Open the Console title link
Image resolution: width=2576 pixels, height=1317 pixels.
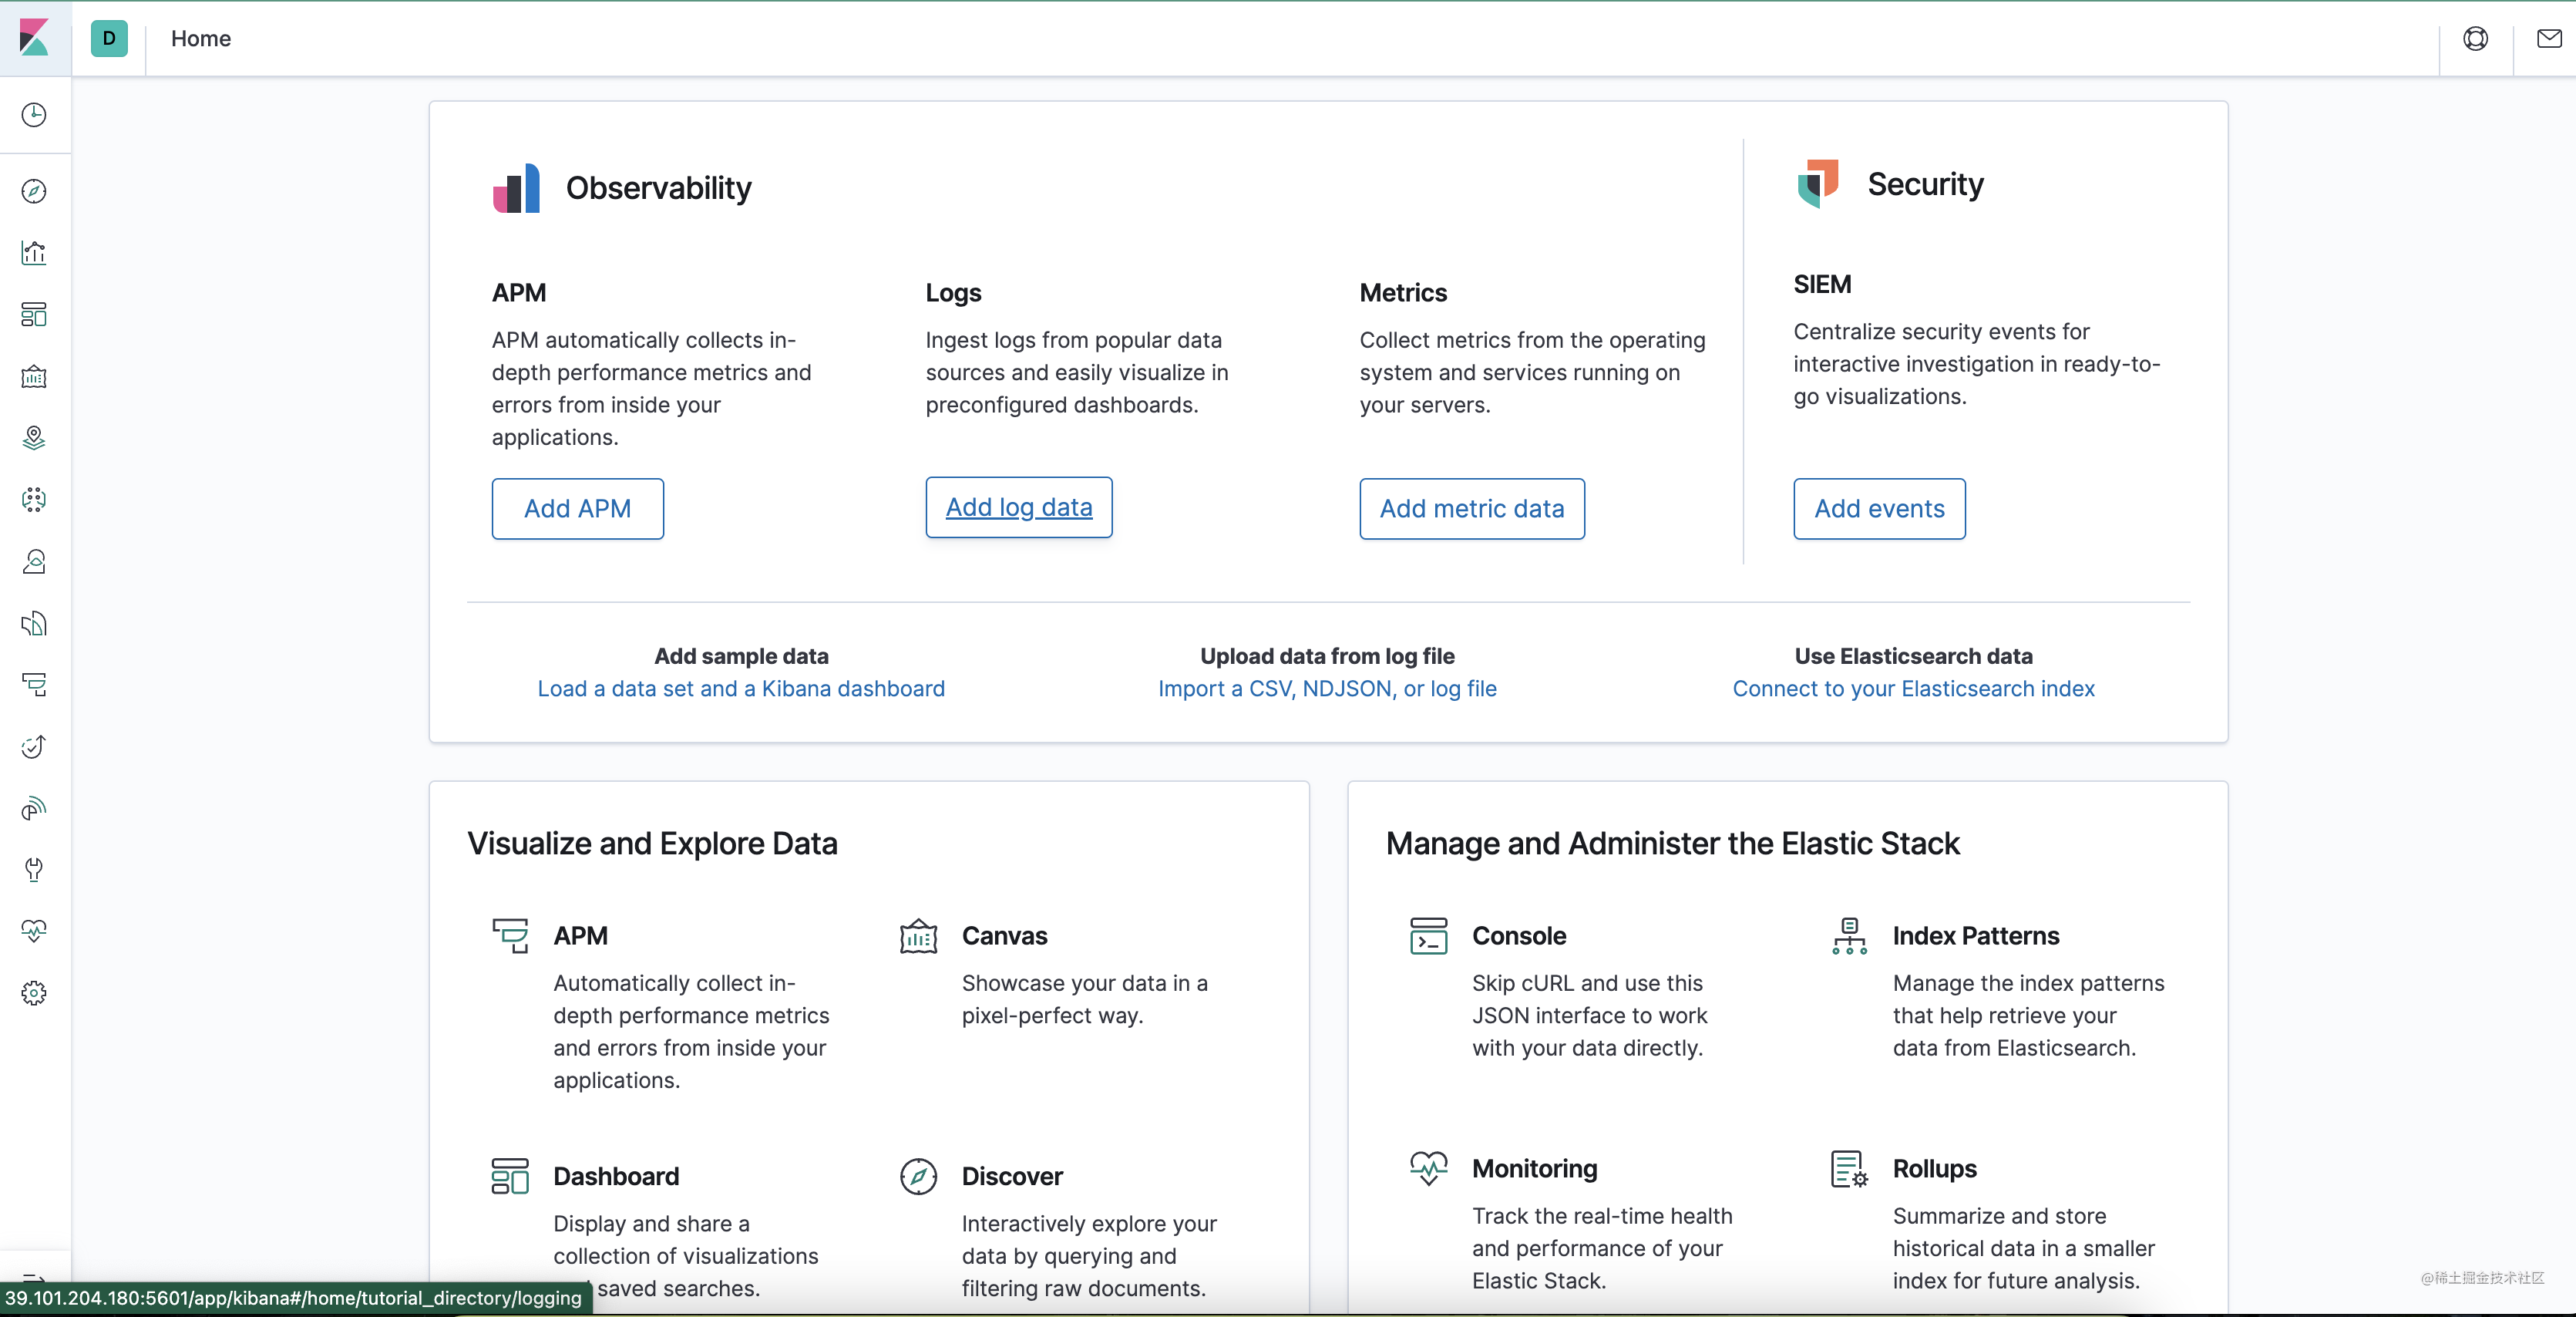click(x=1519, y=935)
